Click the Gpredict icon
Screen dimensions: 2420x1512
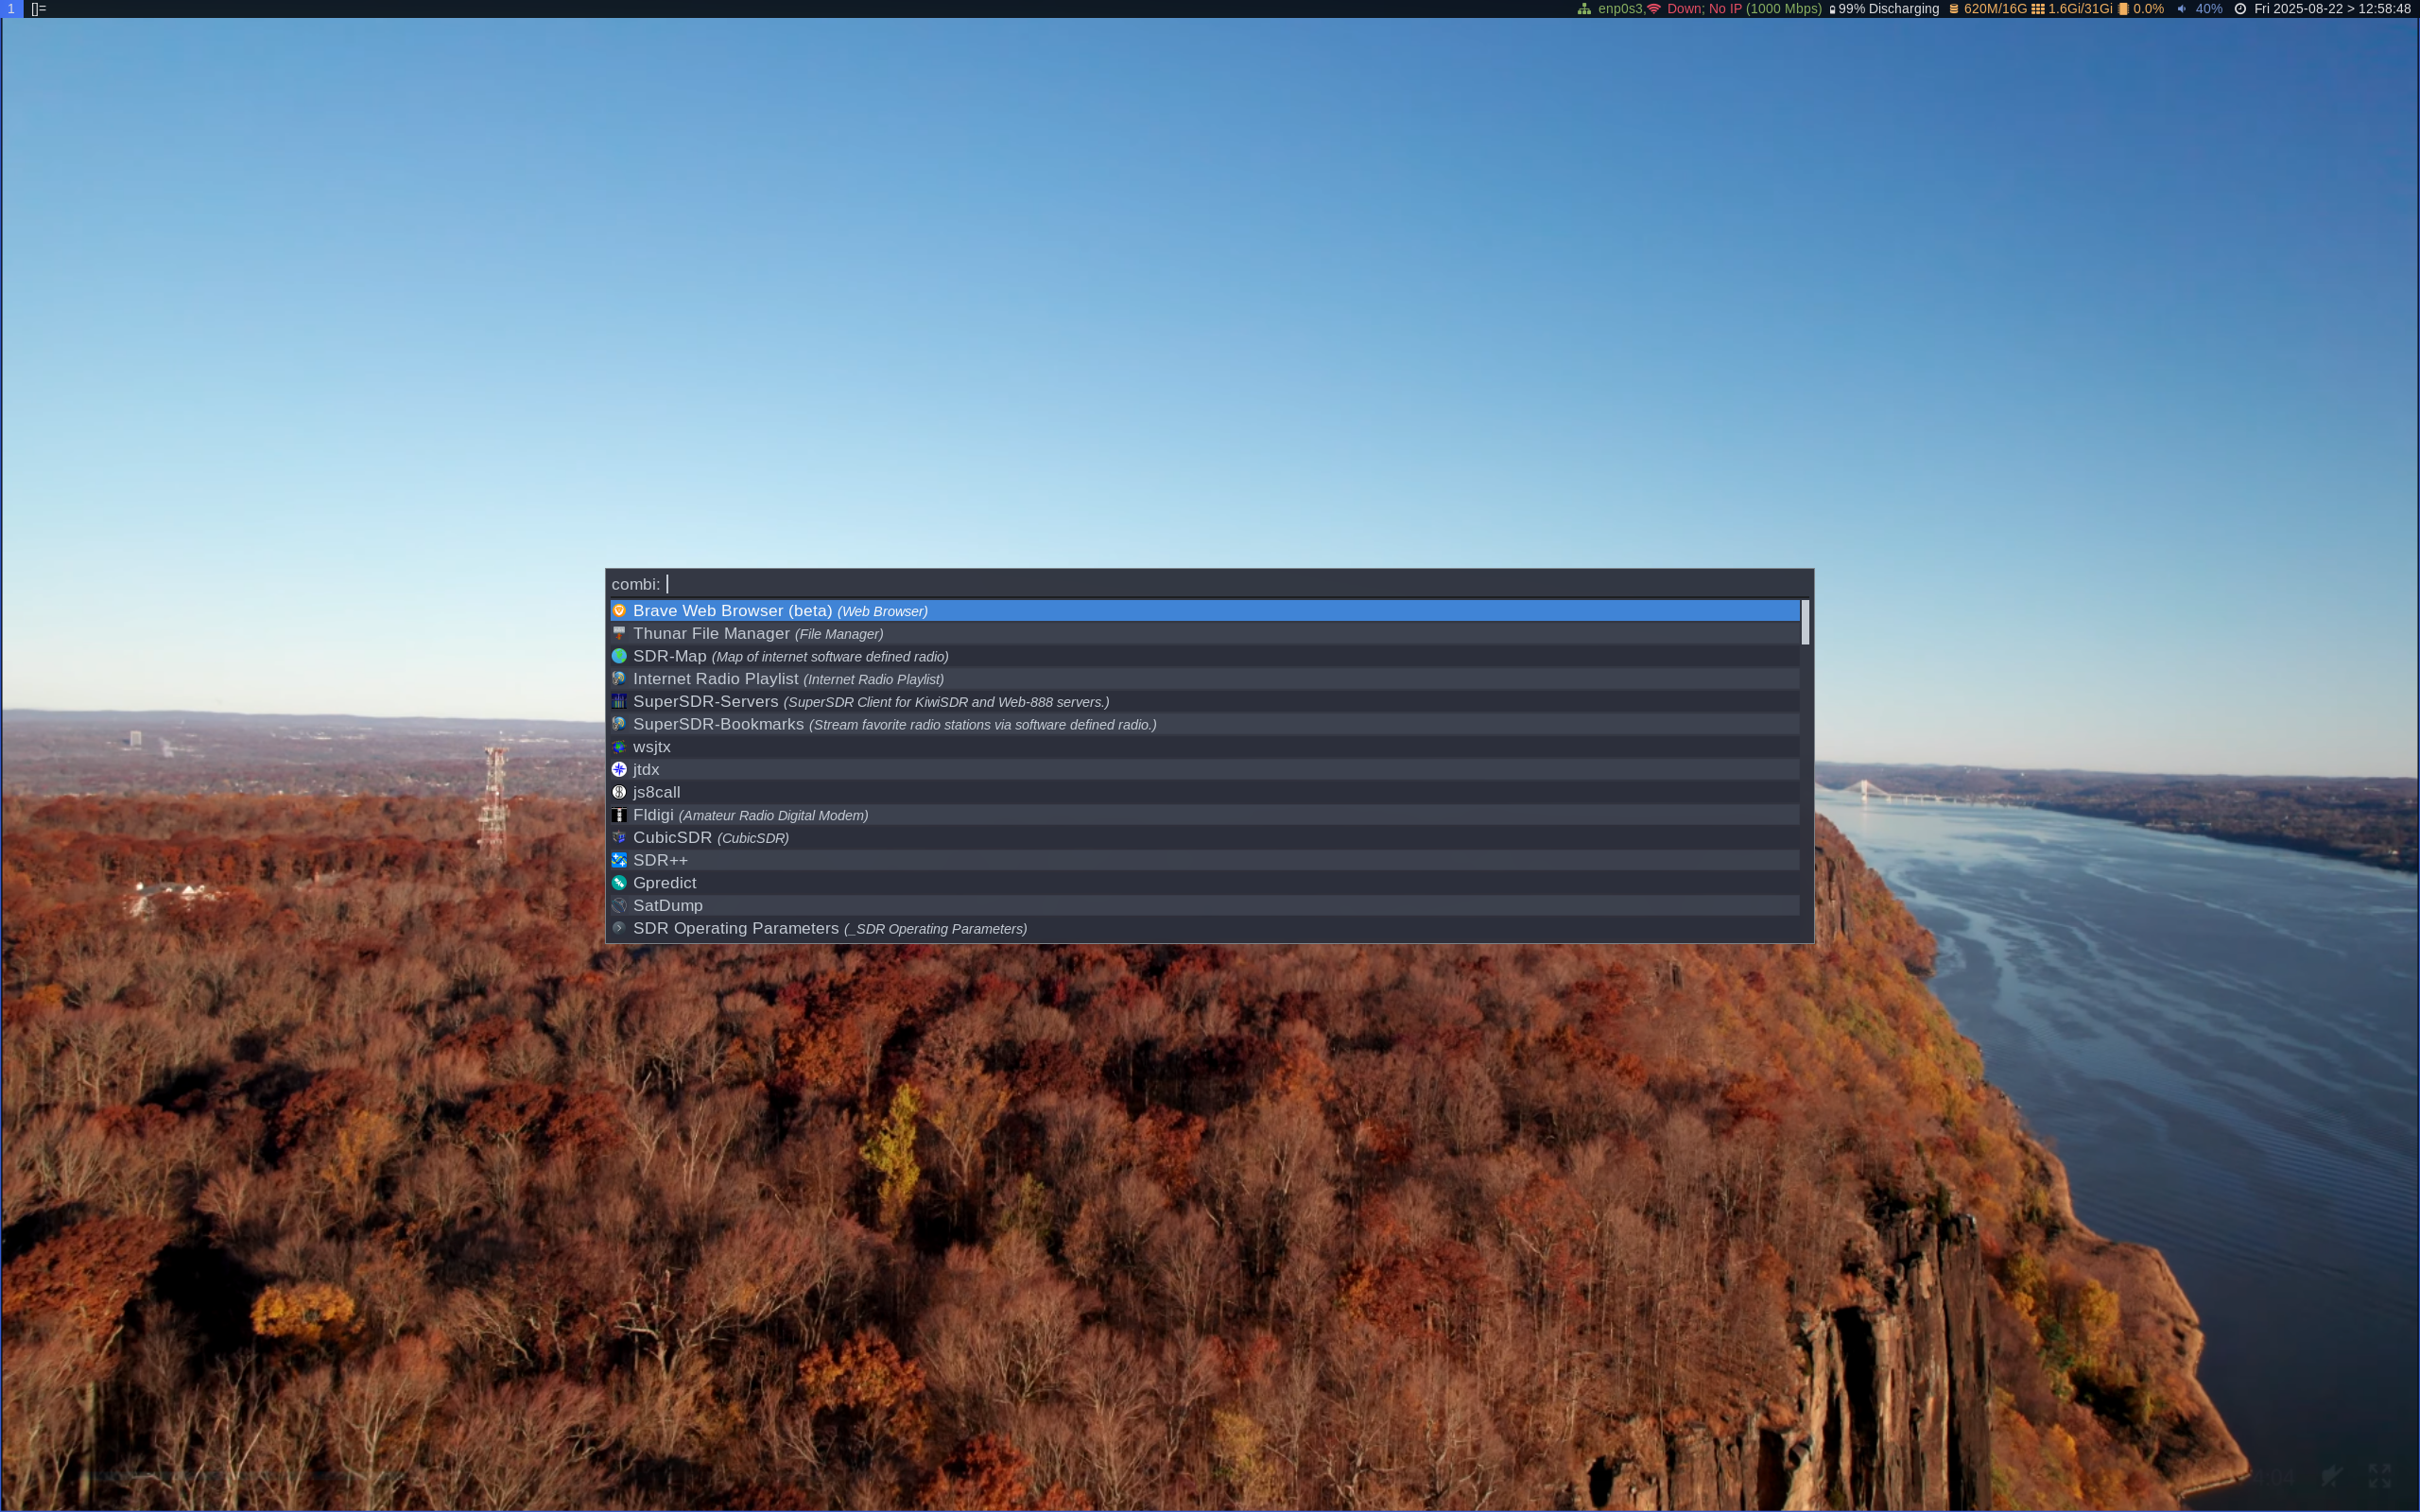pyautogui.click(x=619, y=883)
